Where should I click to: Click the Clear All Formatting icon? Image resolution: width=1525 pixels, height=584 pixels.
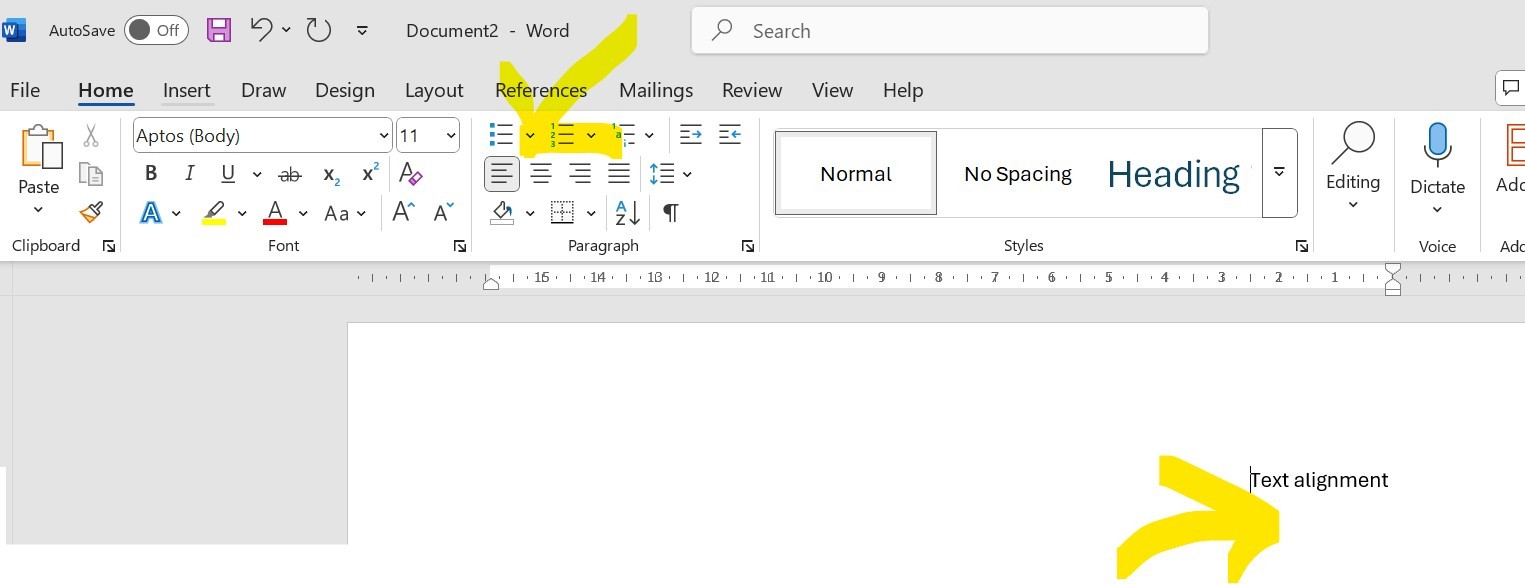tap(410, 173)
